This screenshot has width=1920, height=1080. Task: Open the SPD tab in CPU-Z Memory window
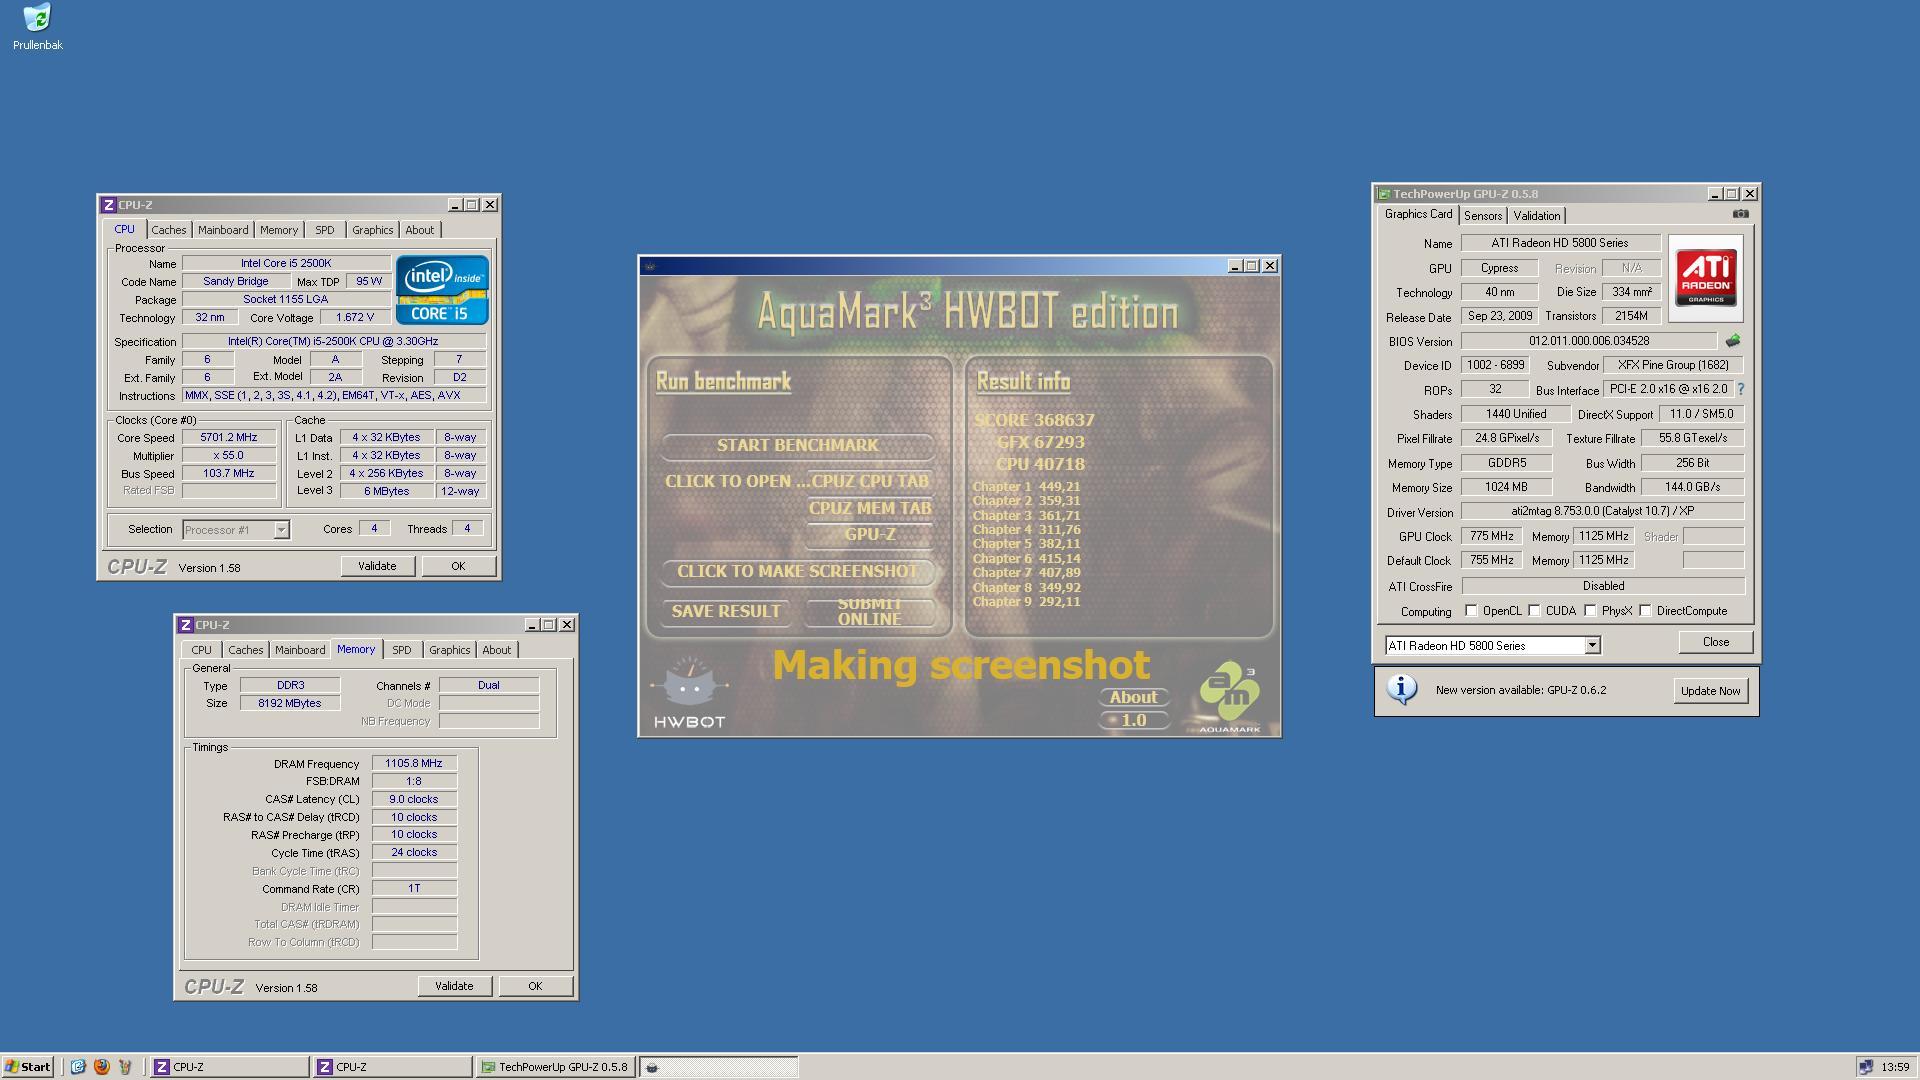tap(401, 650)
